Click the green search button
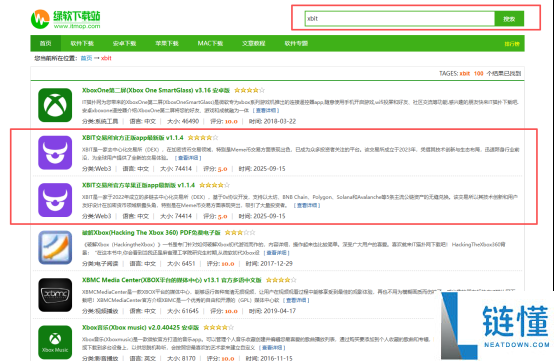554x361 pixels. coord(509,19)
